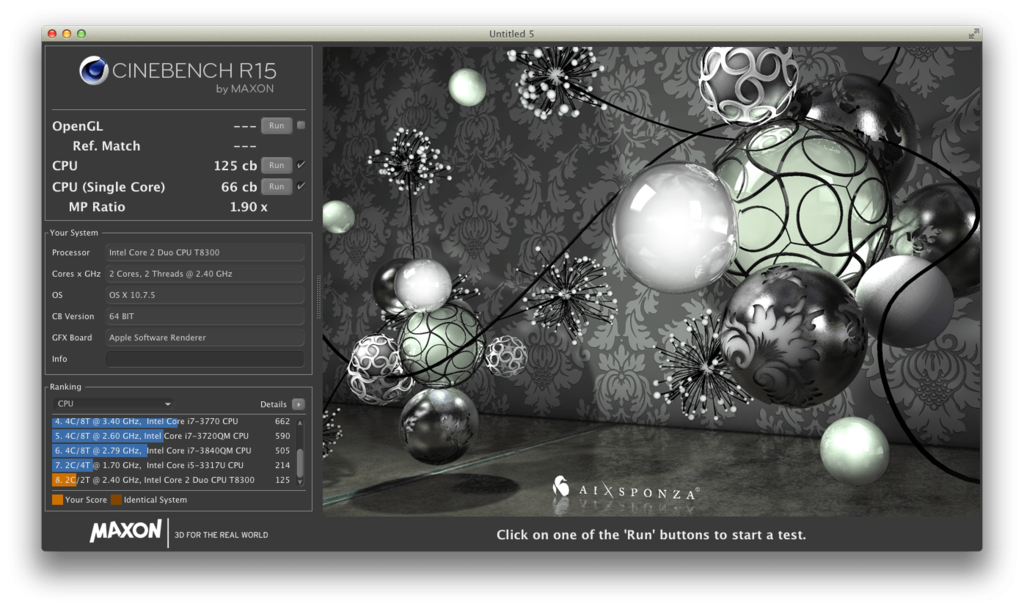The image size is (1024, 609).
Task: Click the GFX Board field
Action: tap(205, 337)
